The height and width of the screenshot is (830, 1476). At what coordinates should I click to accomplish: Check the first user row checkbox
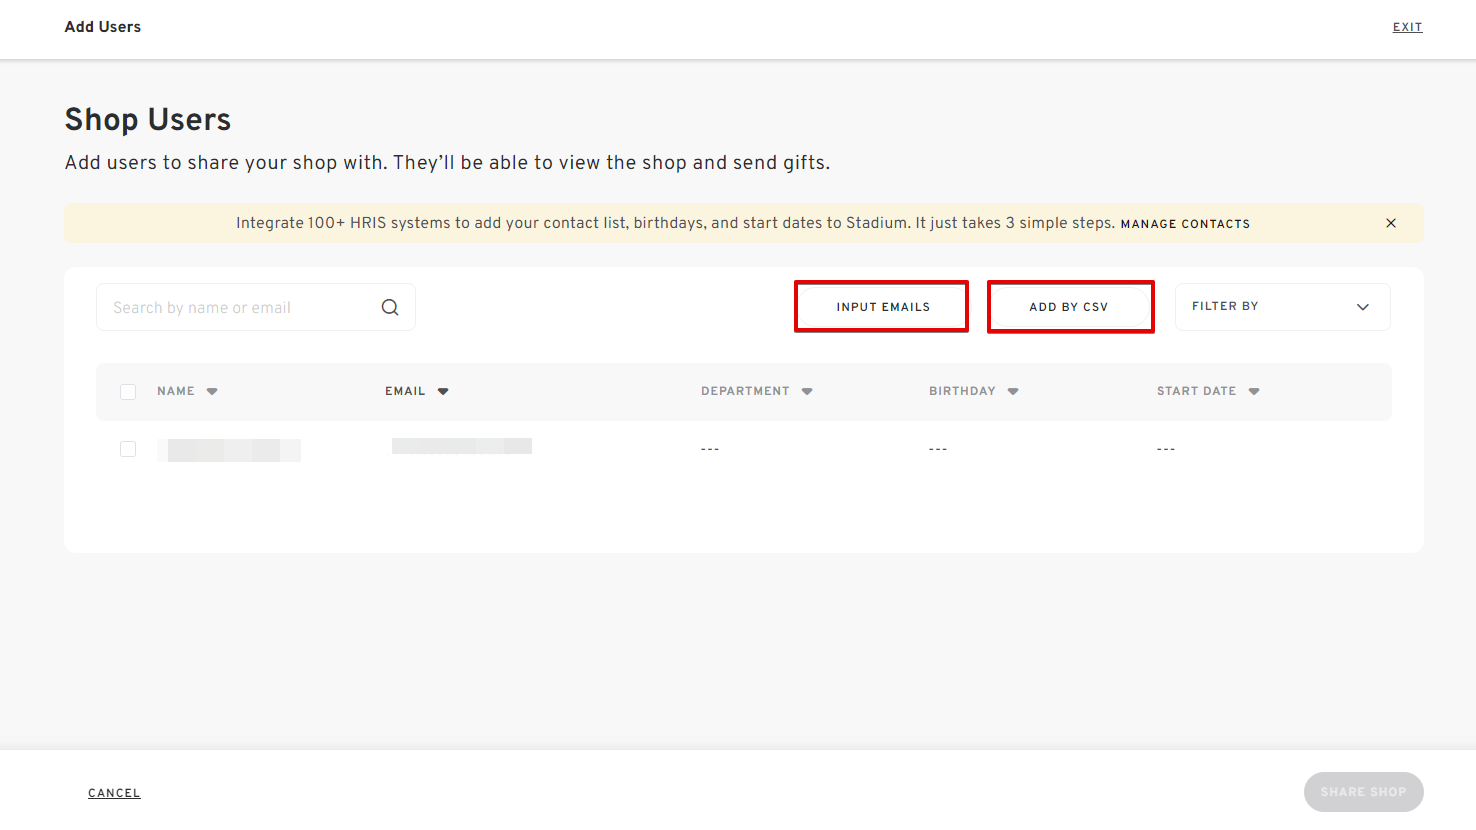point(128,449)
